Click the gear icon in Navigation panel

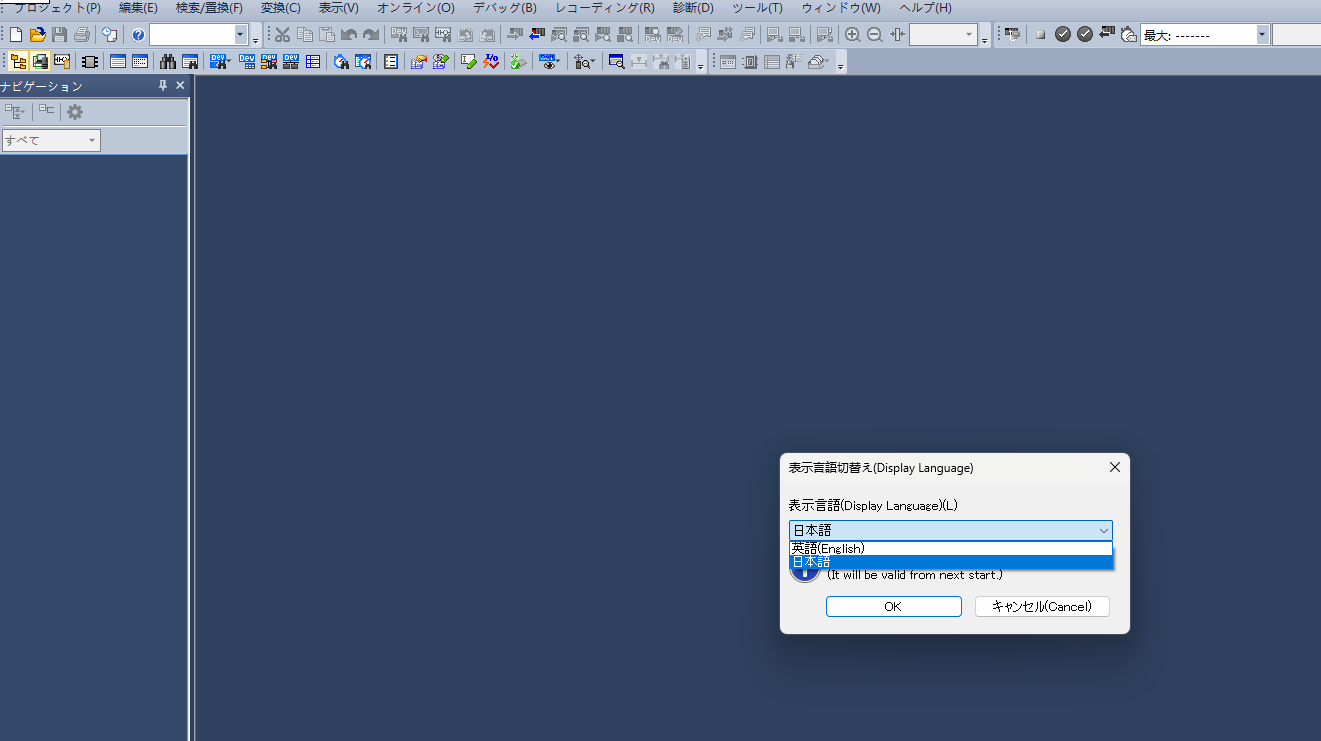[75, 112]
